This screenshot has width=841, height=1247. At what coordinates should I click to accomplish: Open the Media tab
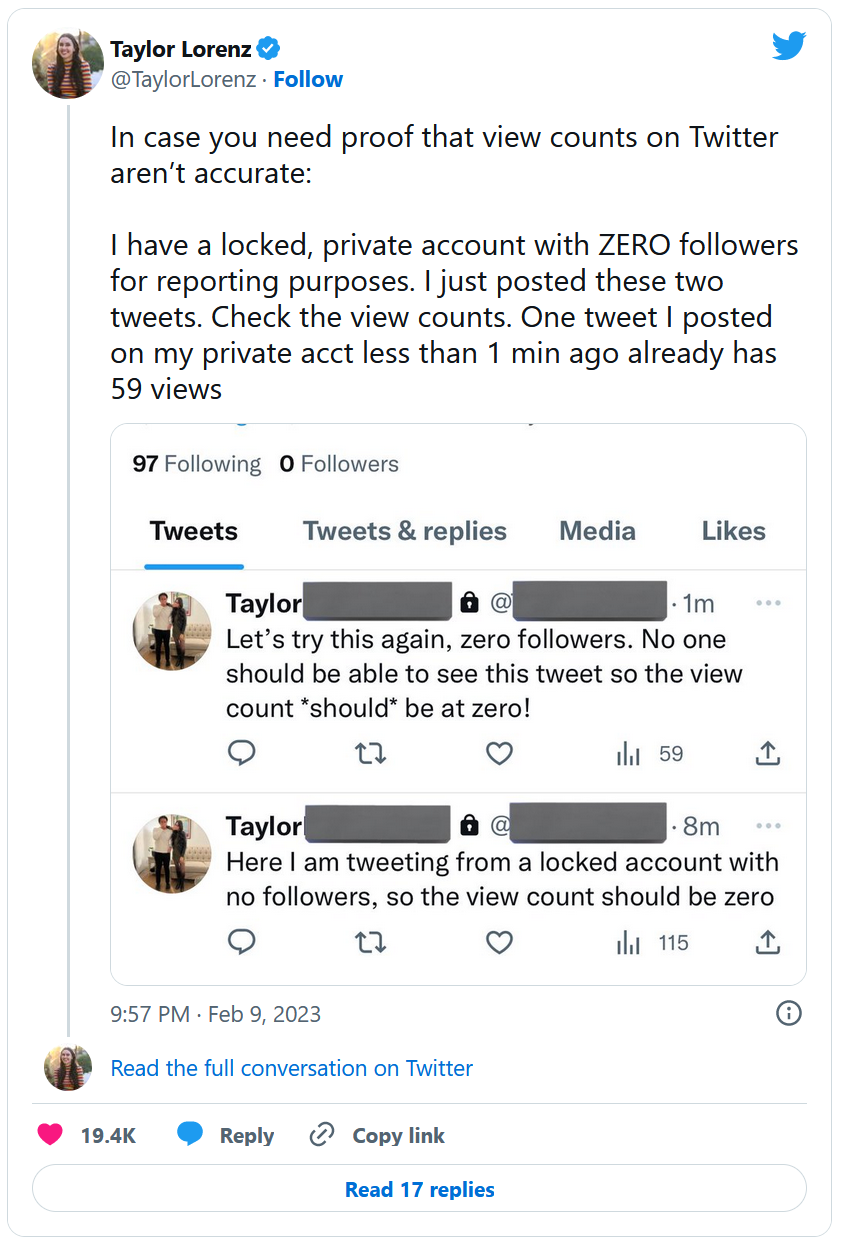pos(597,531)
